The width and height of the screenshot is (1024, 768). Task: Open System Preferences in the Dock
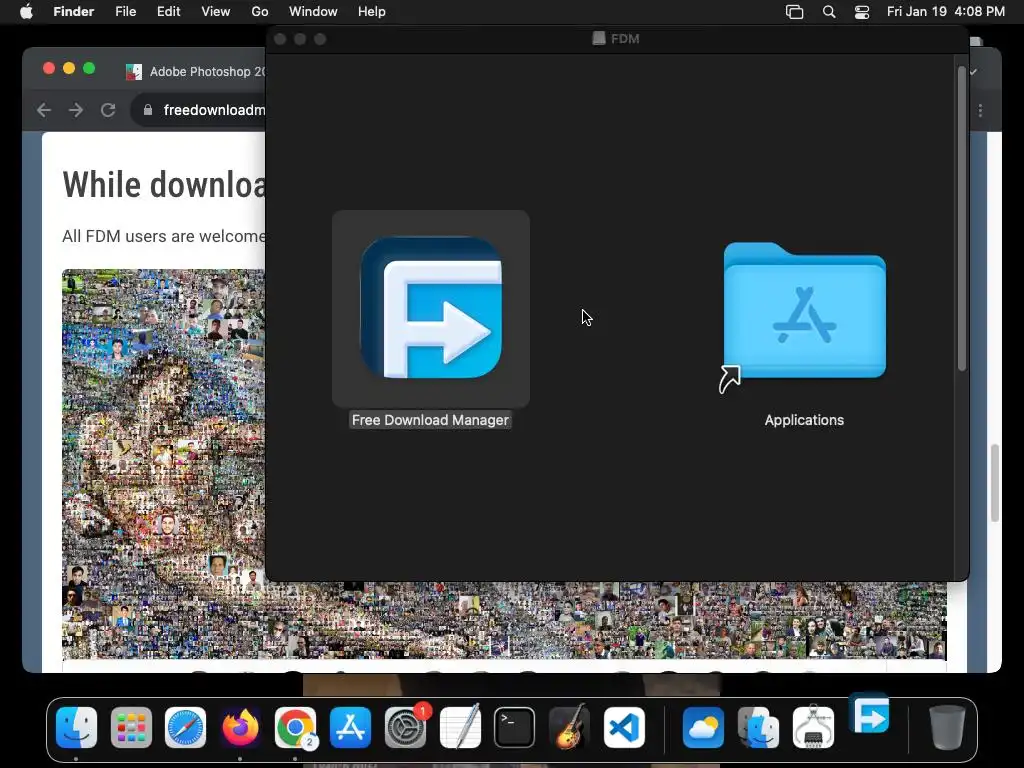coord(406,727)
